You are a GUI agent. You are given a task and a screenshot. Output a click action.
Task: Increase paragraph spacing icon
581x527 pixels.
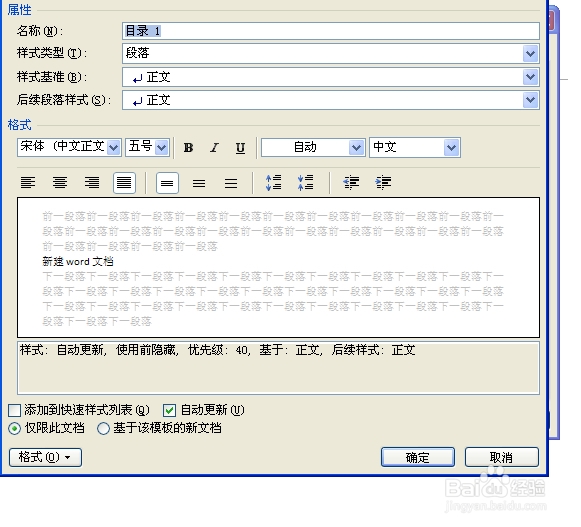coord(273,183)
